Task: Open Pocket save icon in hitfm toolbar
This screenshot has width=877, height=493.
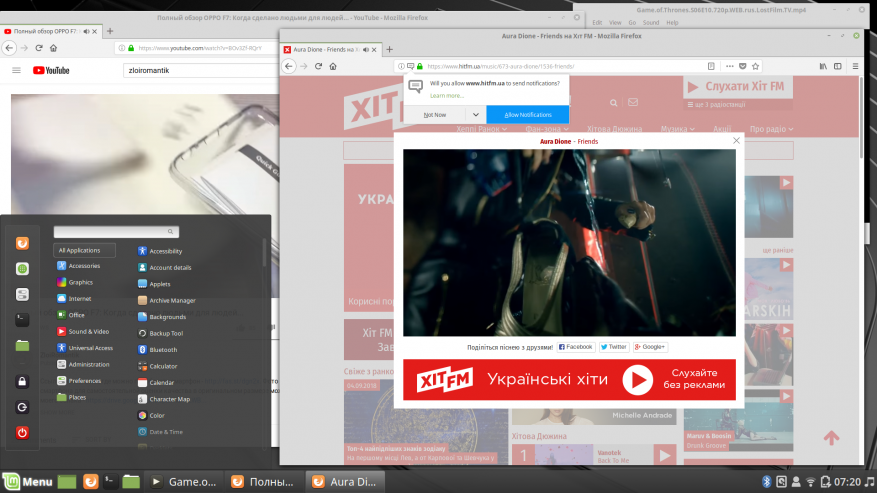Action: pyautogui.click(x=742, y=66)
